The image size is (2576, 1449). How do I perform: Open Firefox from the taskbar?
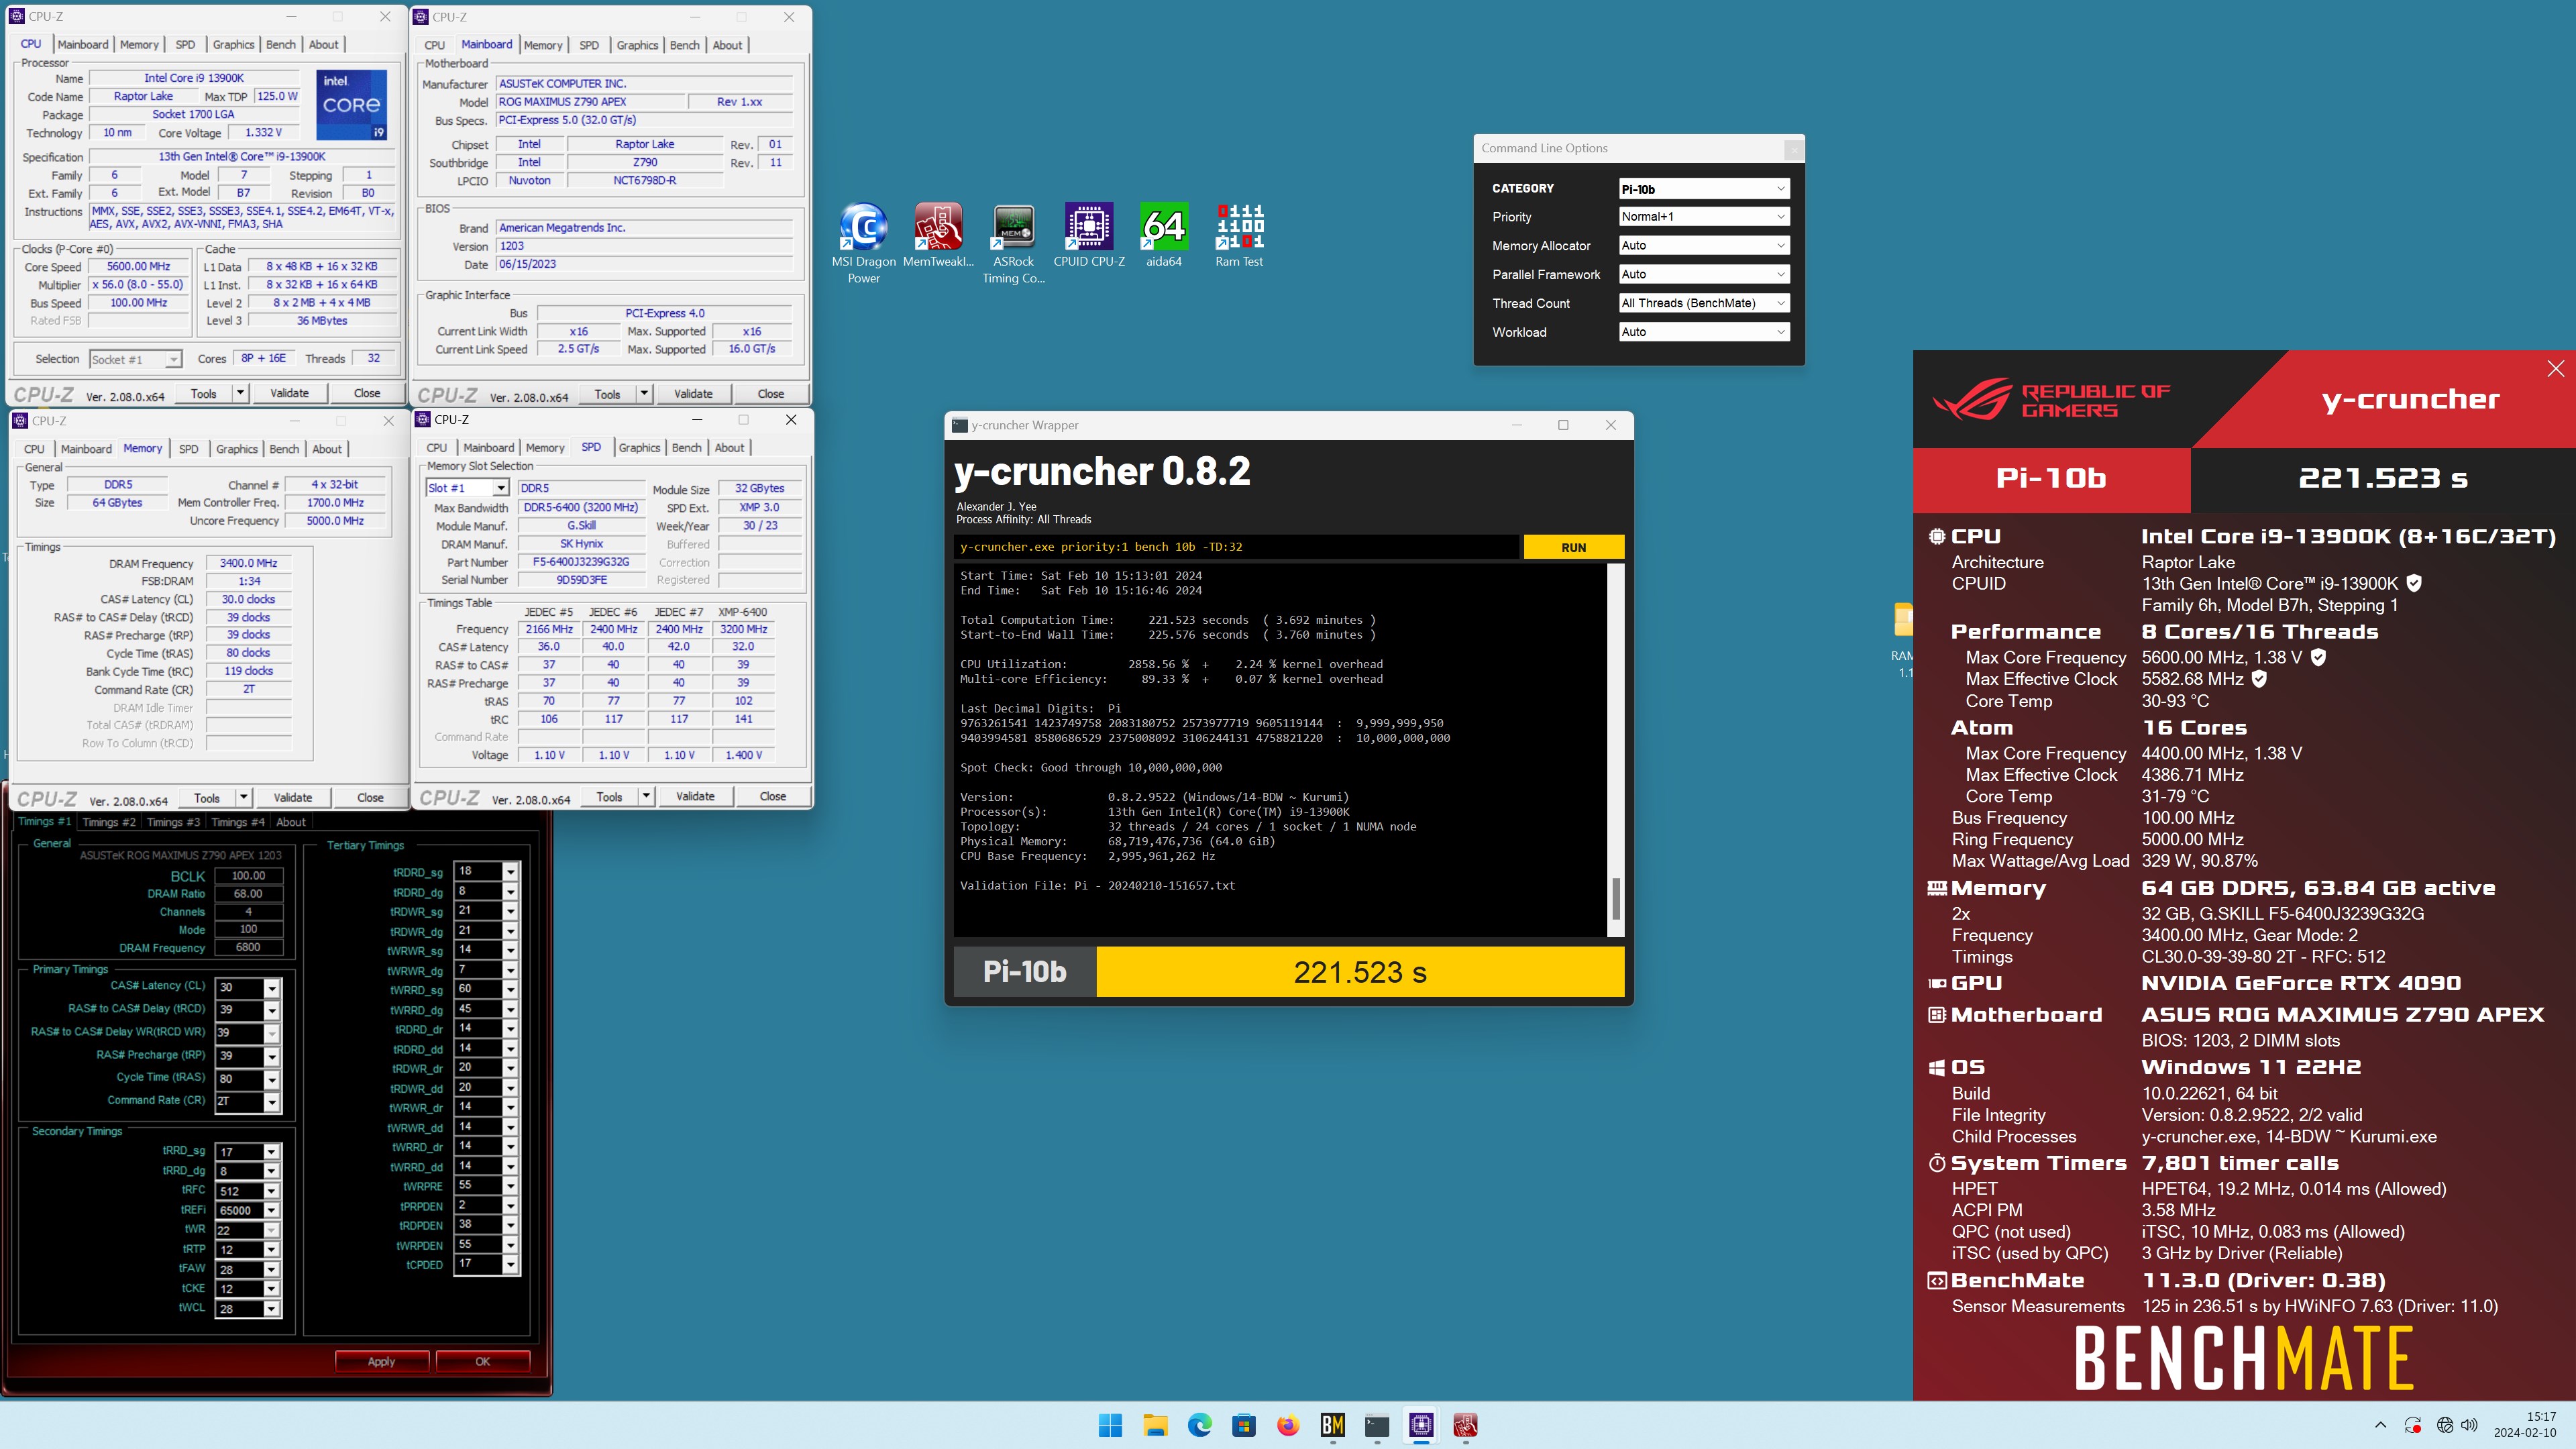pos(1288,1425)
